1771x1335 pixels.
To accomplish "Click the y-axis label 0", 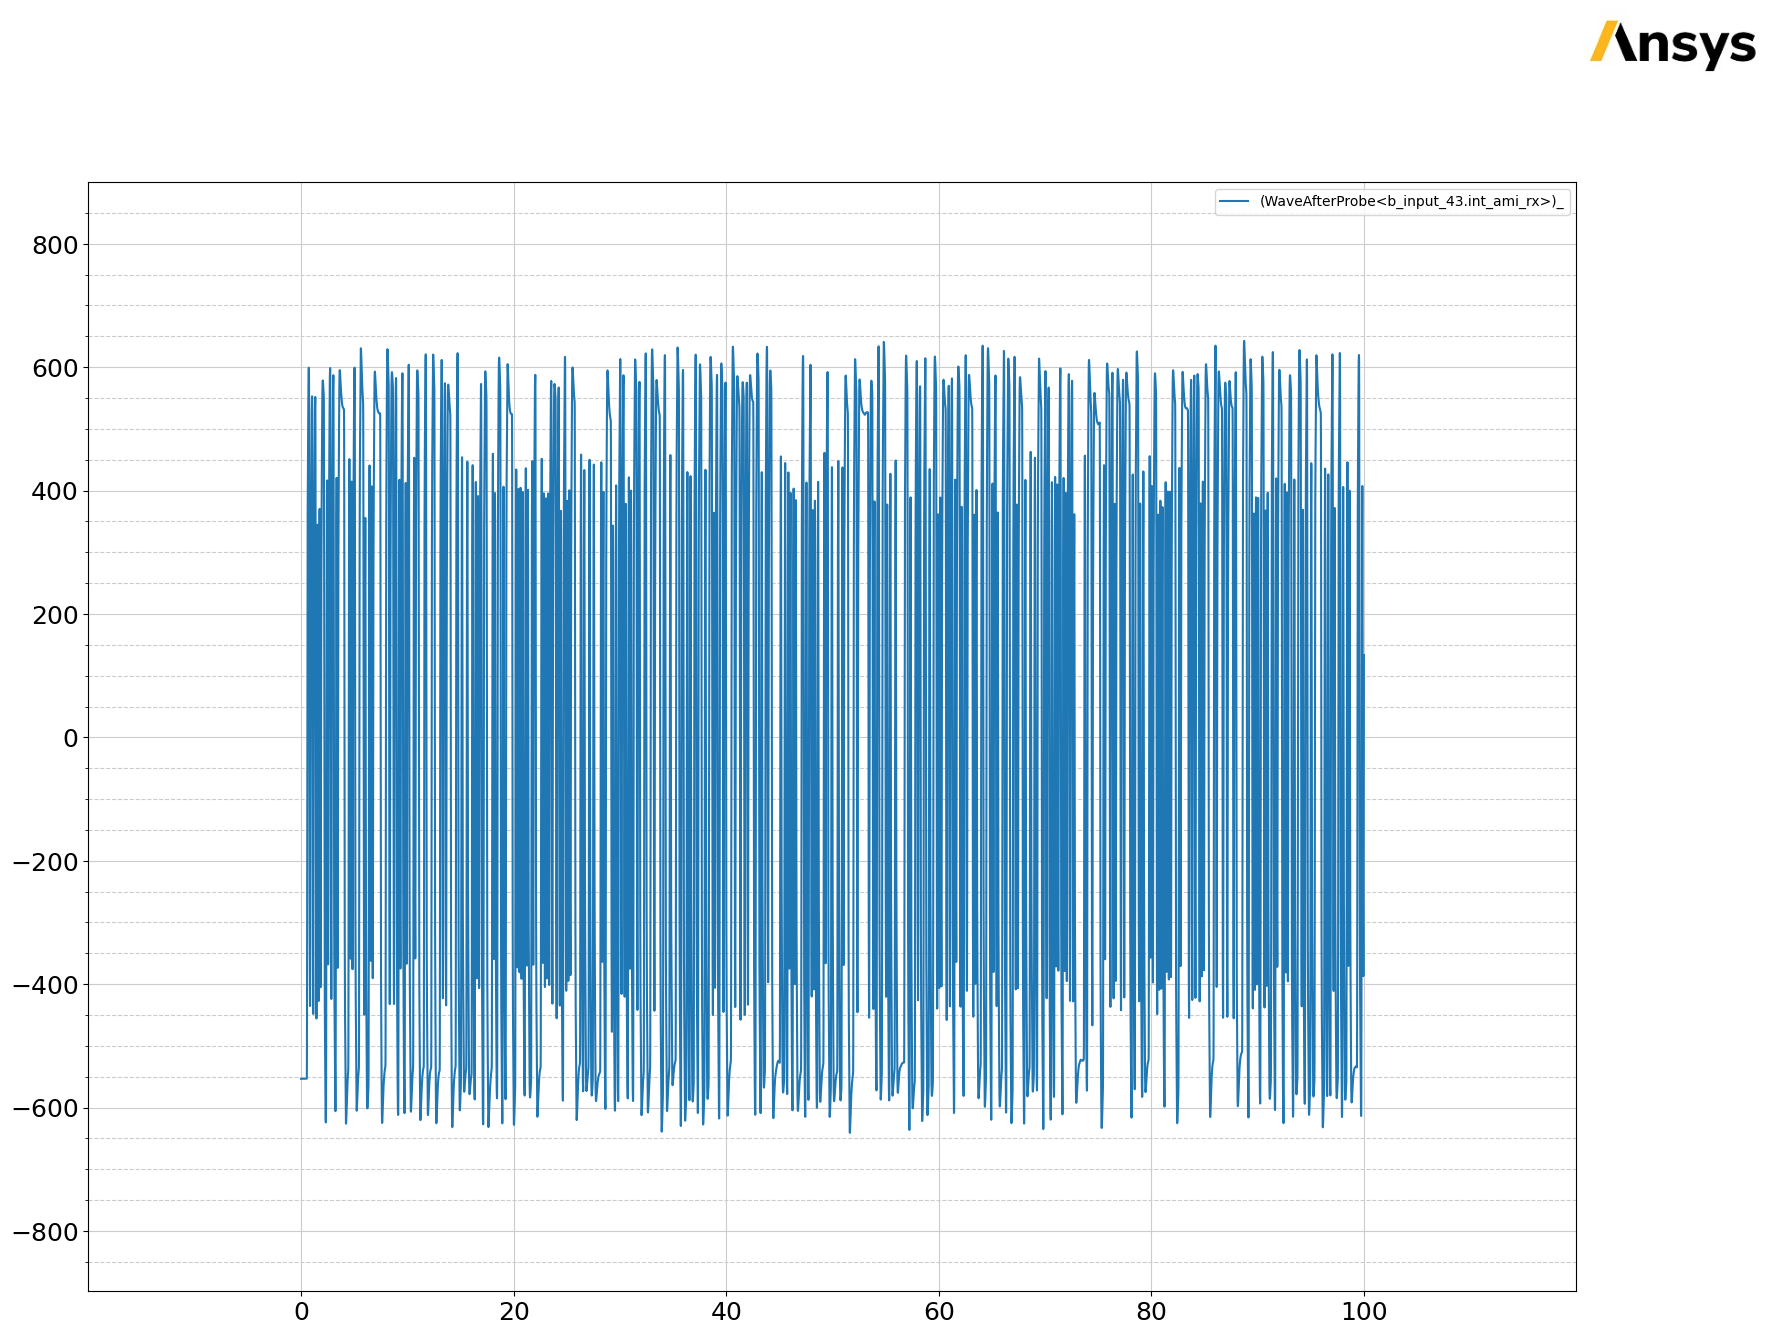I will pyautogui.click(x=71, y=738).
